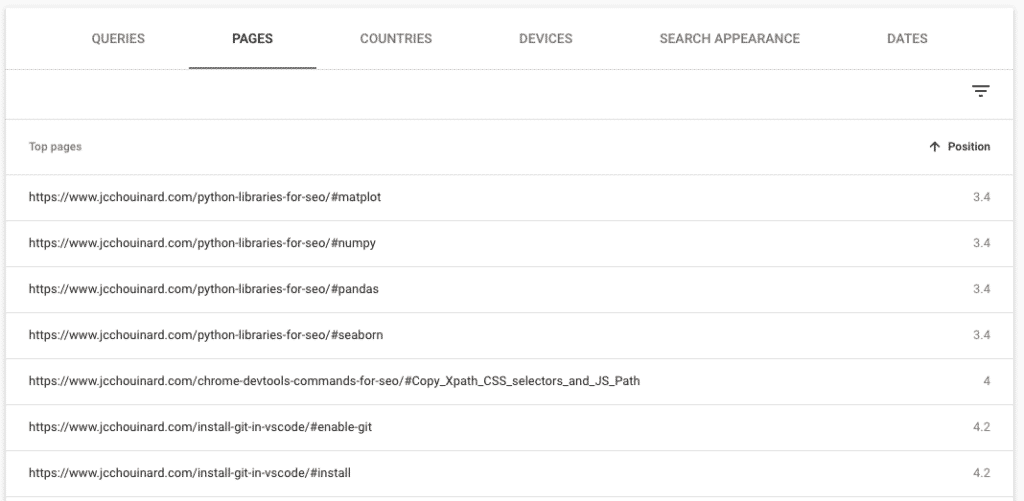Open the Search Appearance tab
Viewport: 1024px width, 501px height.
pos(729,39)
